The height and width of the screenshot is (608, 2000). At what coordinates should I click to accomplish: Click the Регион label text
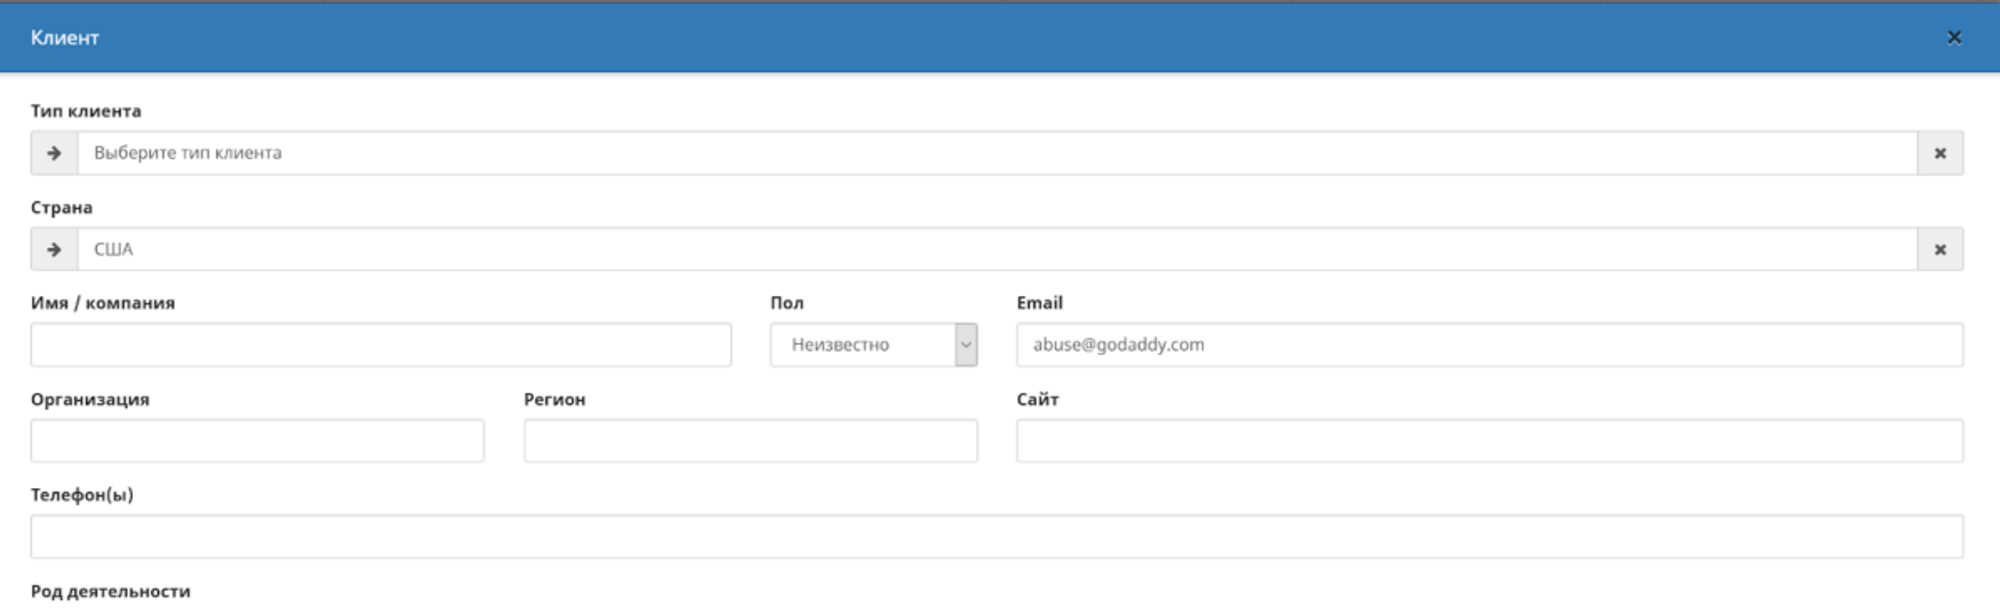554,399
